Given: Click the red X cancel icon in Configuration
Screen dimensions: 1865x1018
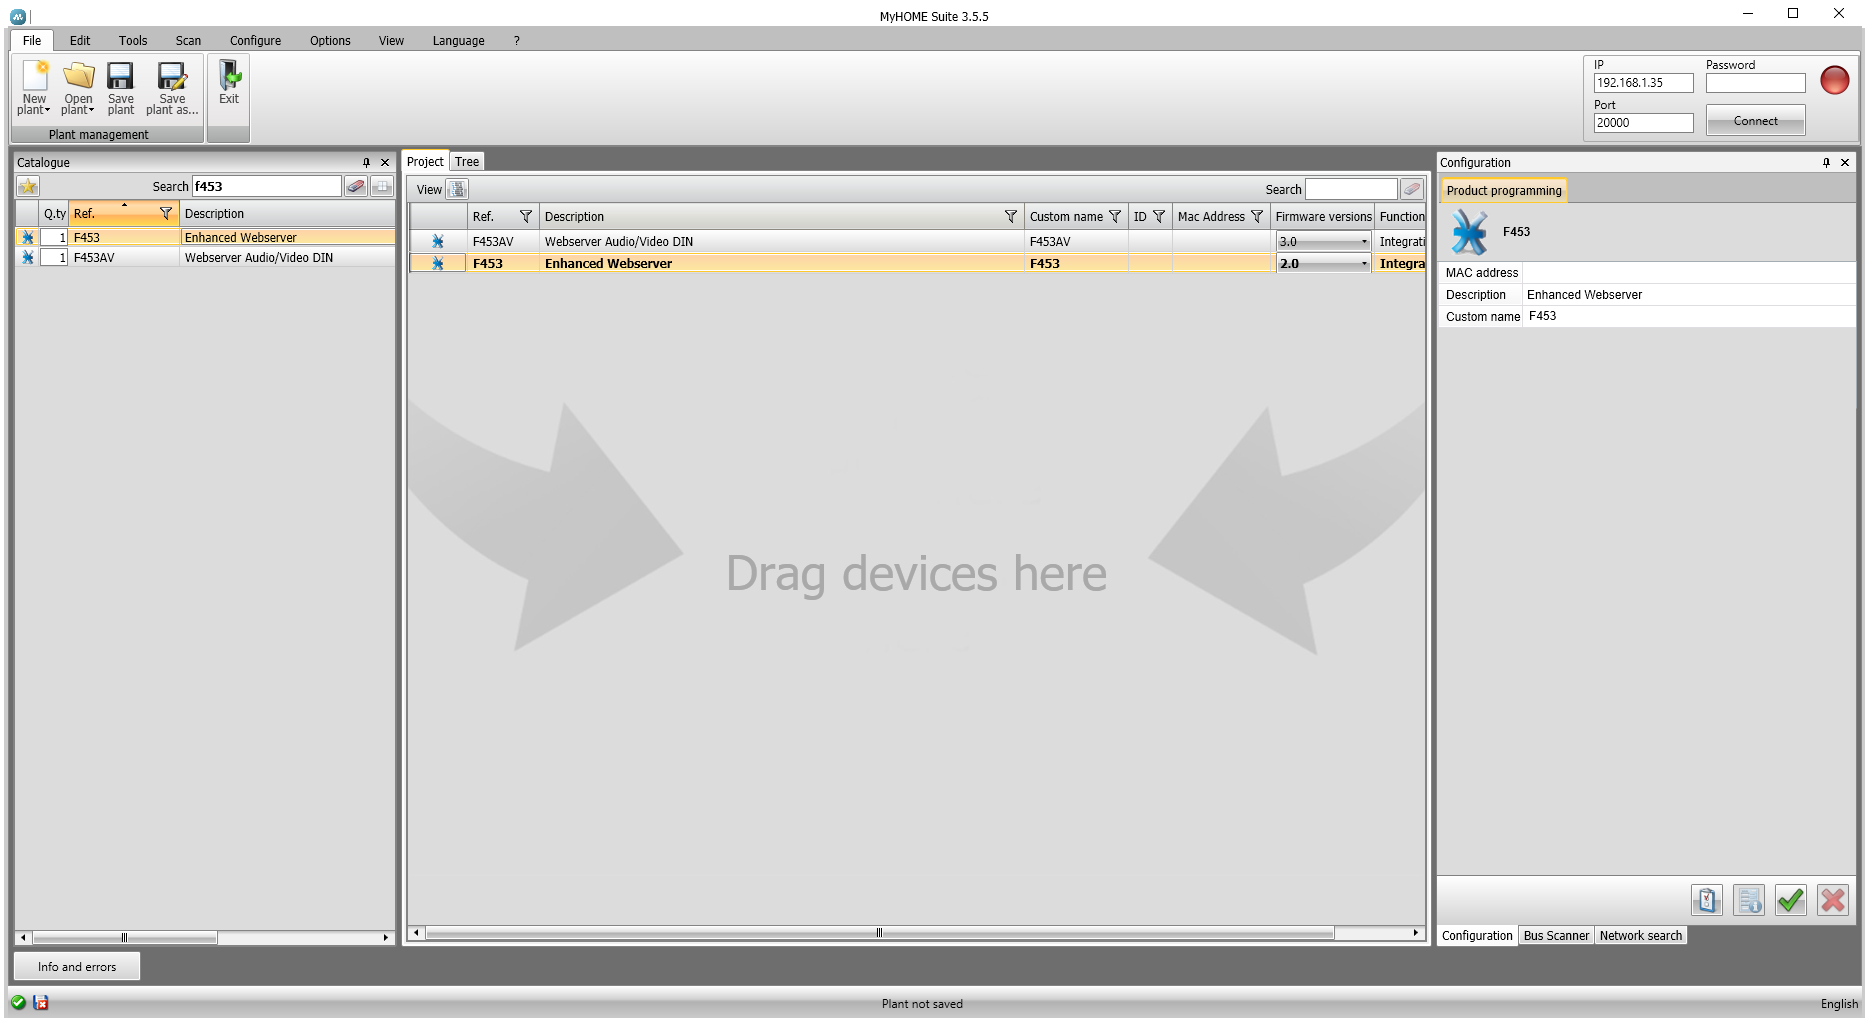Looking at the screenshot, I should 1833,901.
